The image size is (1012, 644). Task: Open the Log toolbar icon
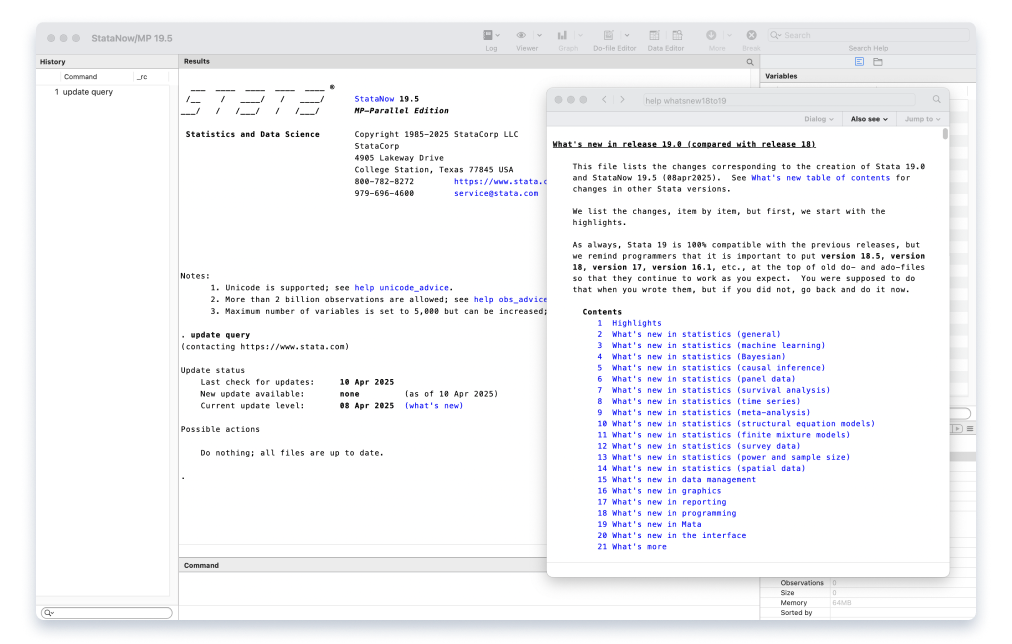[488, 35]
